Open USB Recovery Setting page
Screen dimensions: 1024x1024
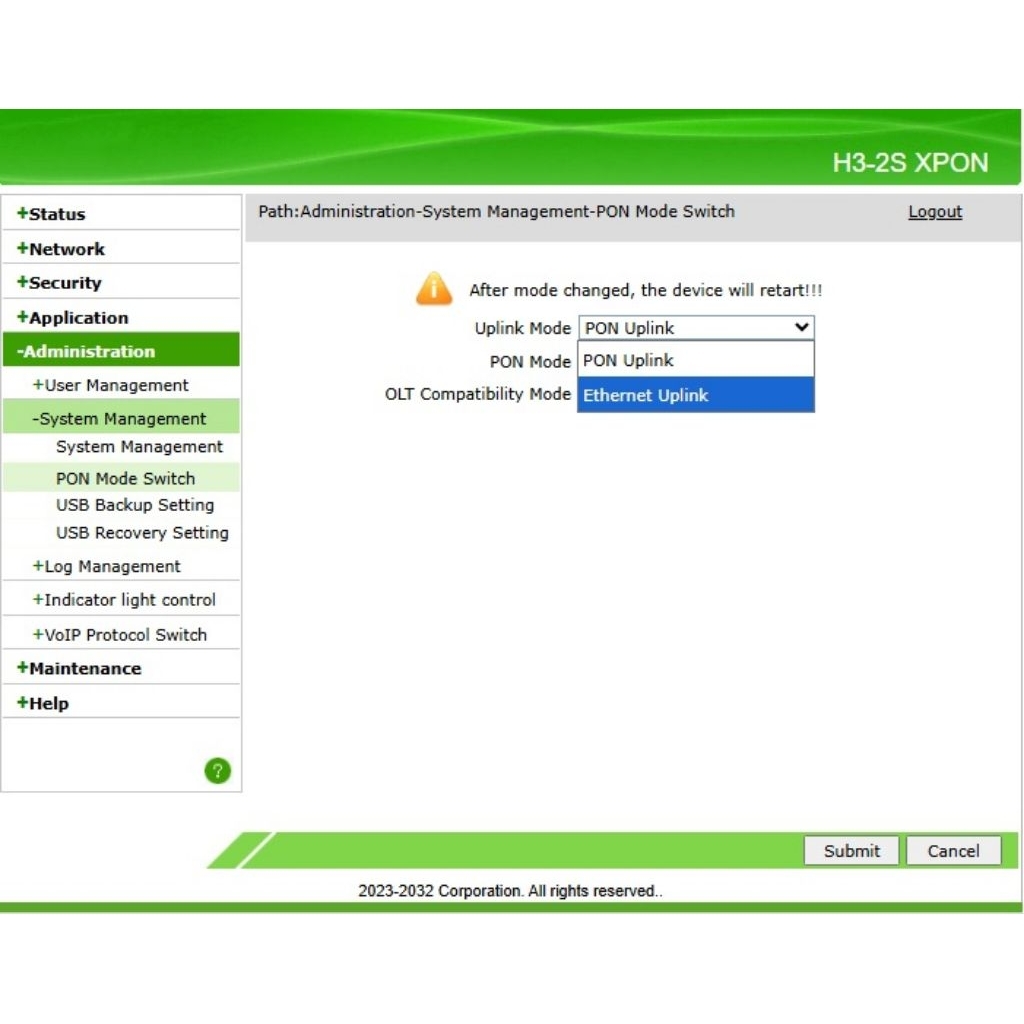tap(142, 533)
